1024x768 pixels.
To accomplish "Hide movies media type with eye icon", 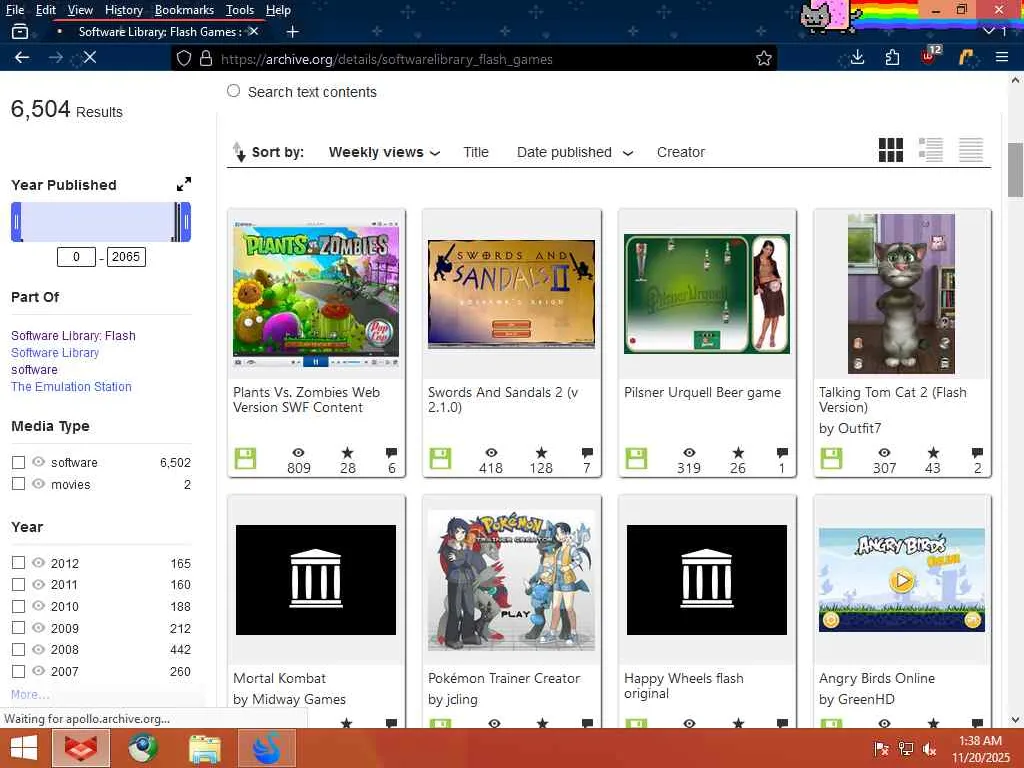I will [x=39, y=483].
